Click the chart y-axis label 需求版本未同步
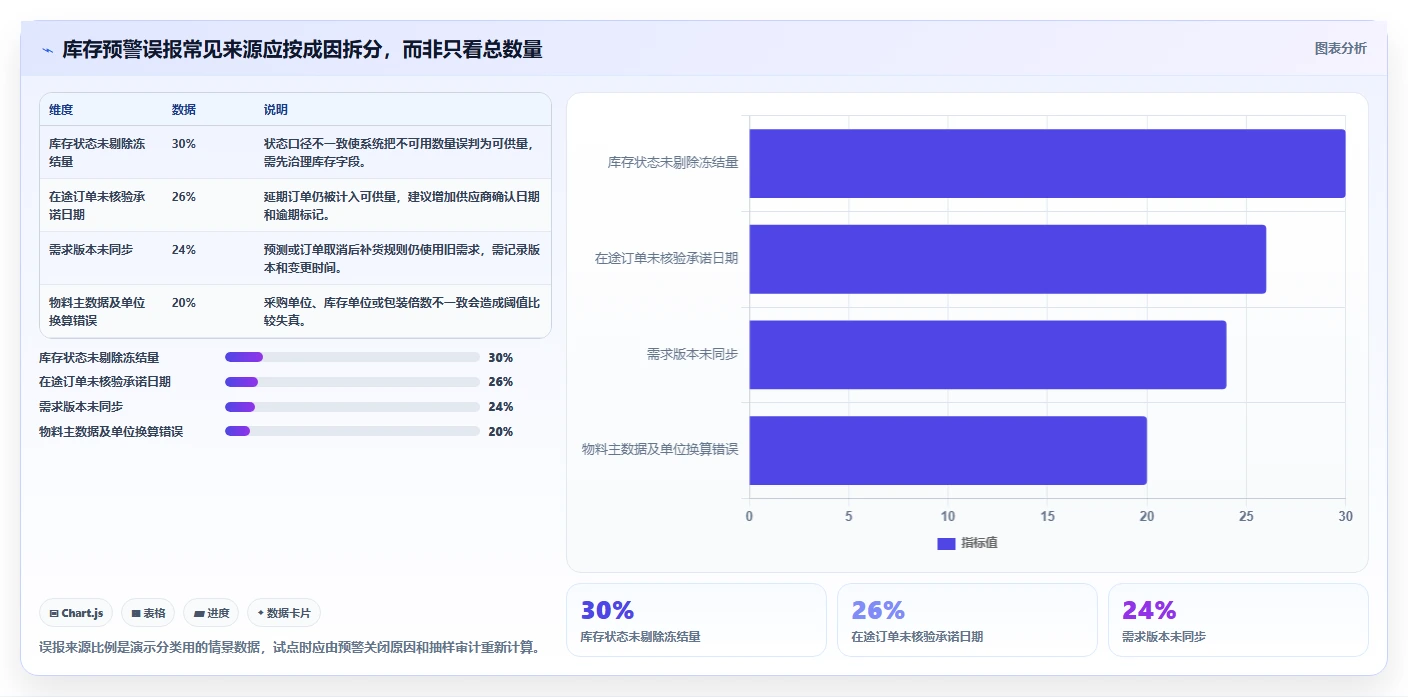Screen dimensions: 1408x697 pos(692,354)
